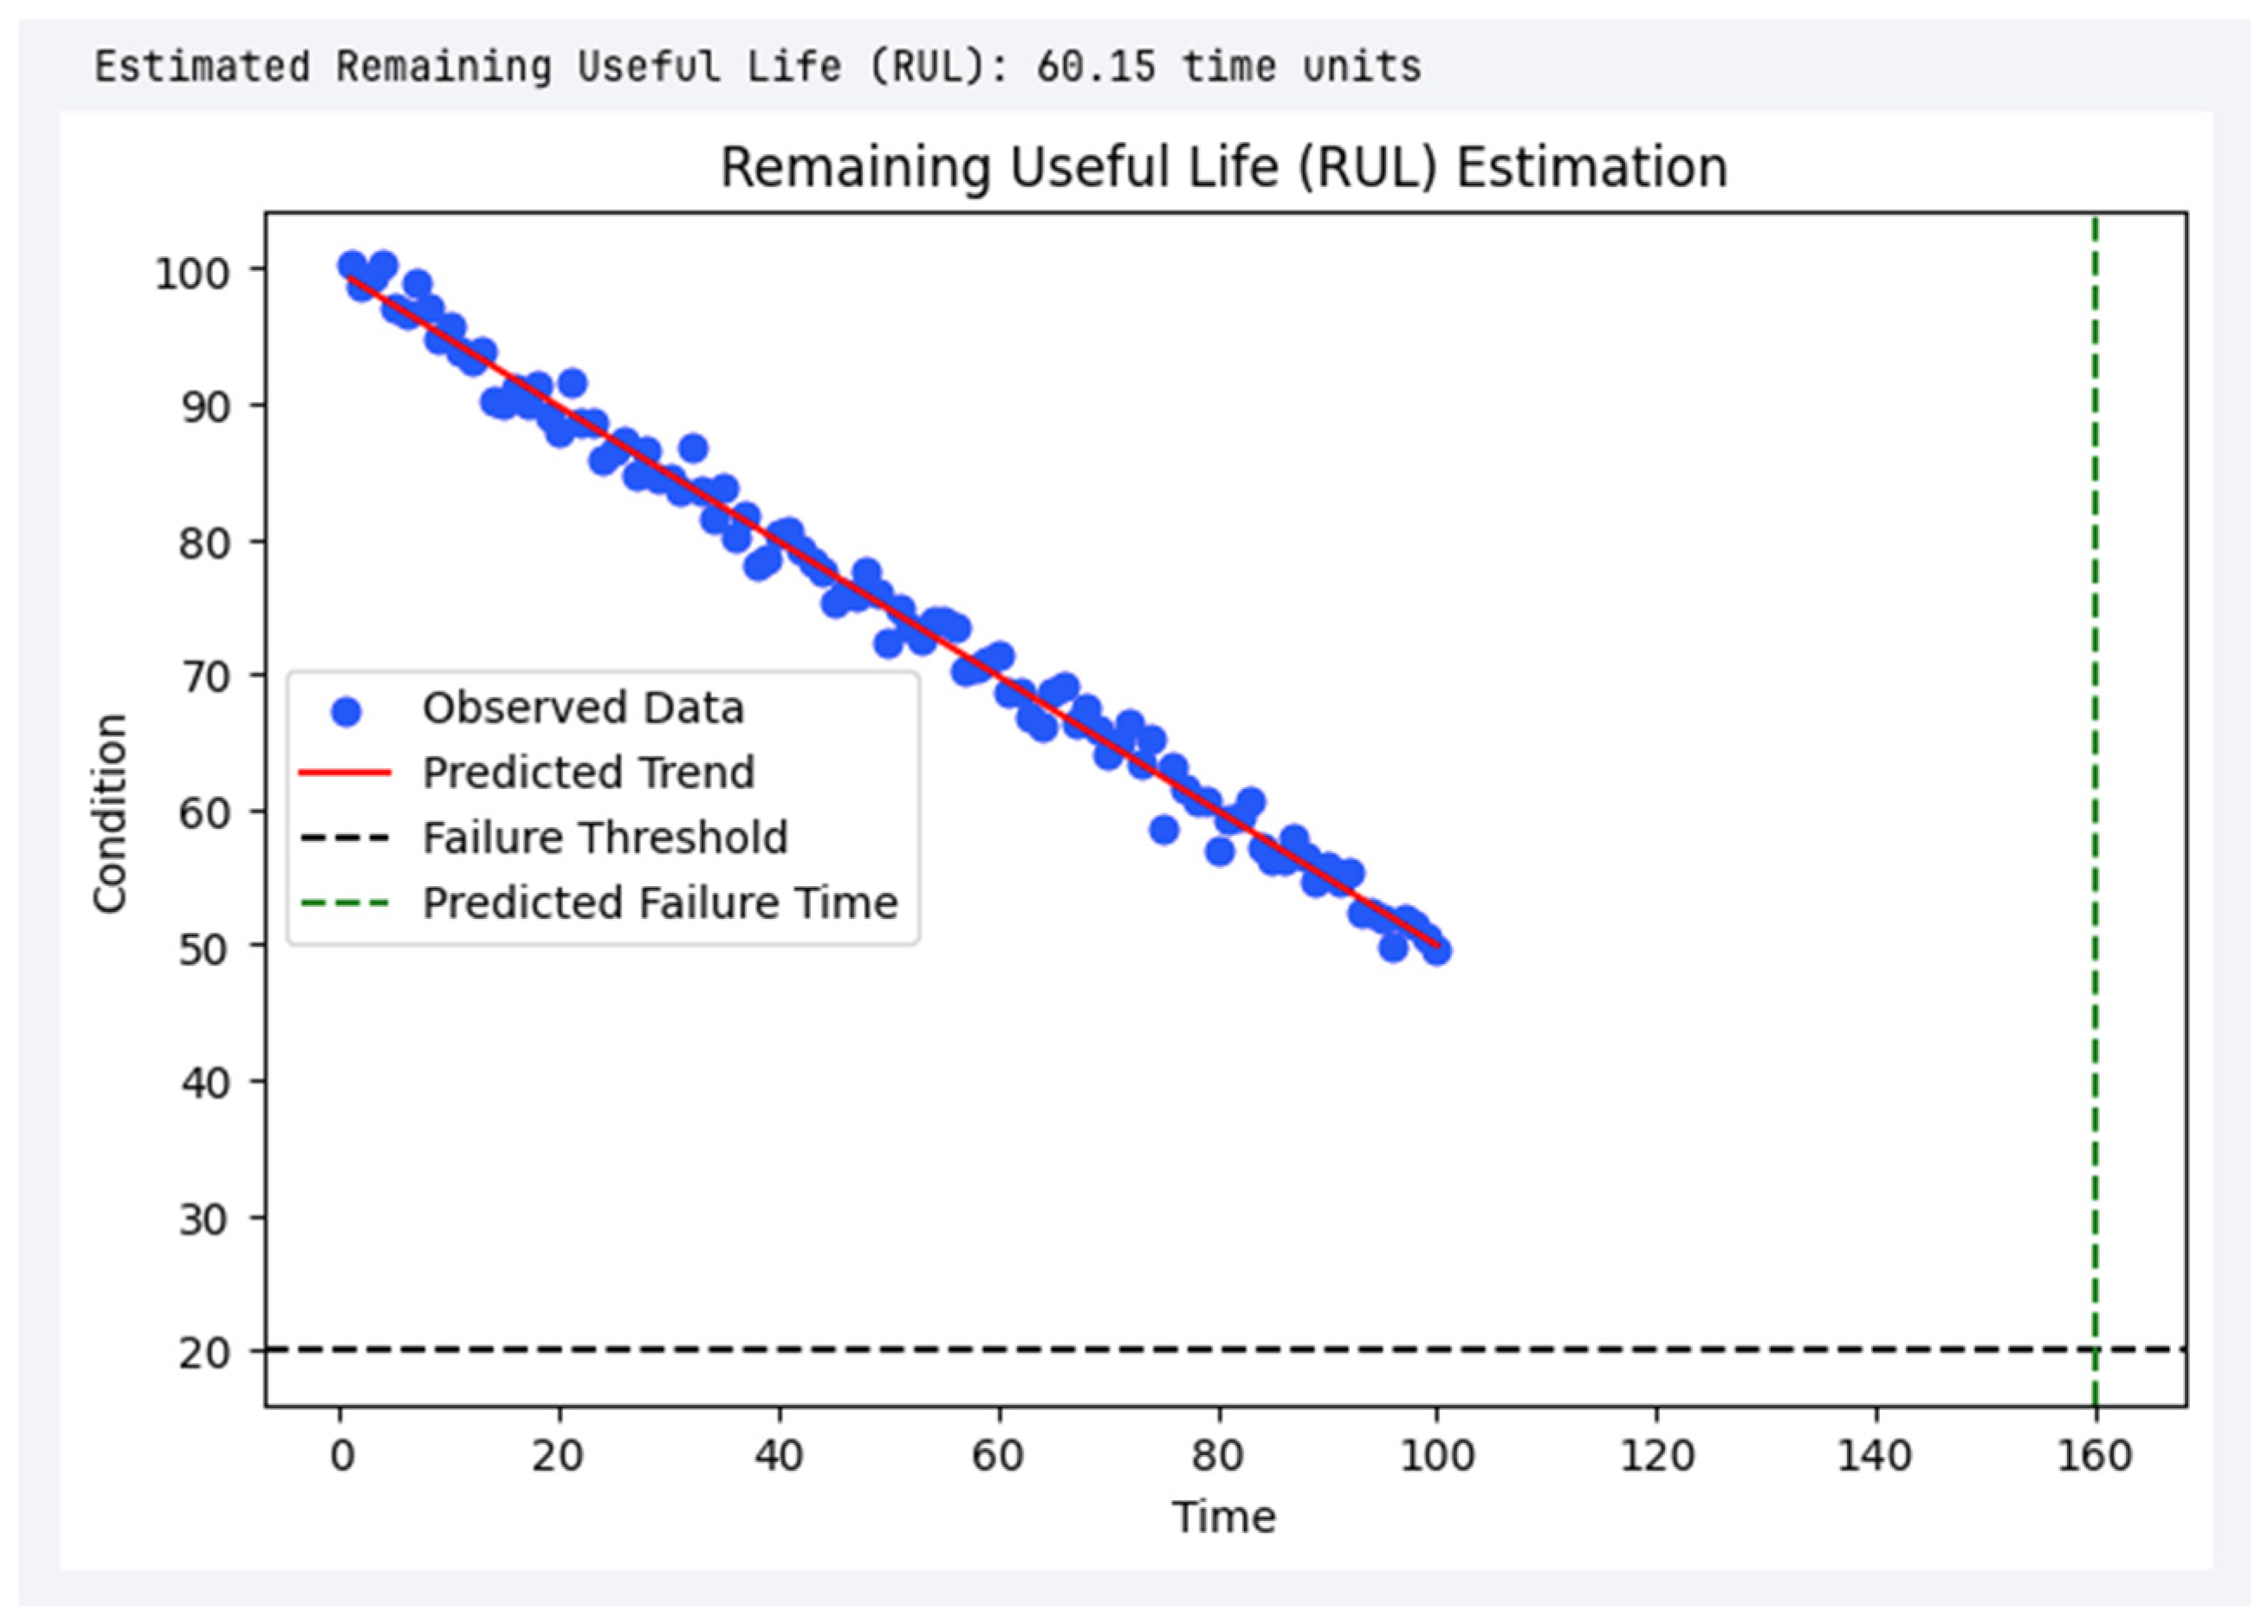Viewport: 2268px width, 1624px height.
Task: Click the intersection of green and black dashed lines
Action: pos(2095,1350)
